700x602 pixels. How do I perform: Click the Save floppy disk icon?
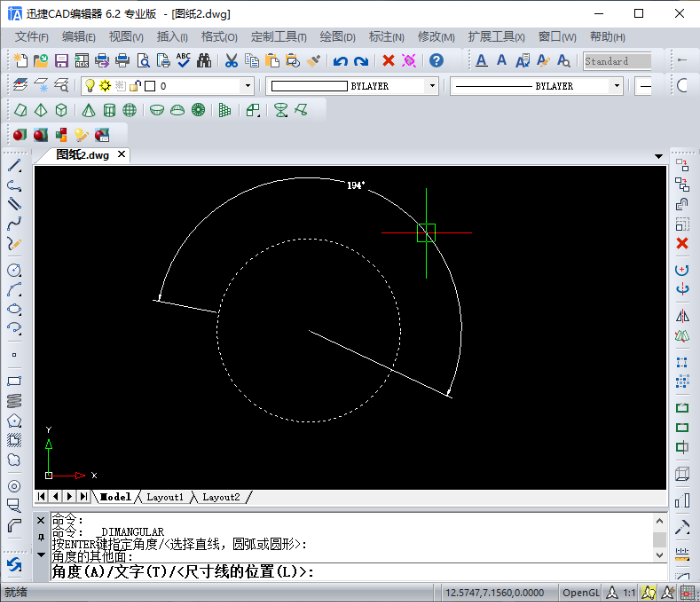(61, 60)
